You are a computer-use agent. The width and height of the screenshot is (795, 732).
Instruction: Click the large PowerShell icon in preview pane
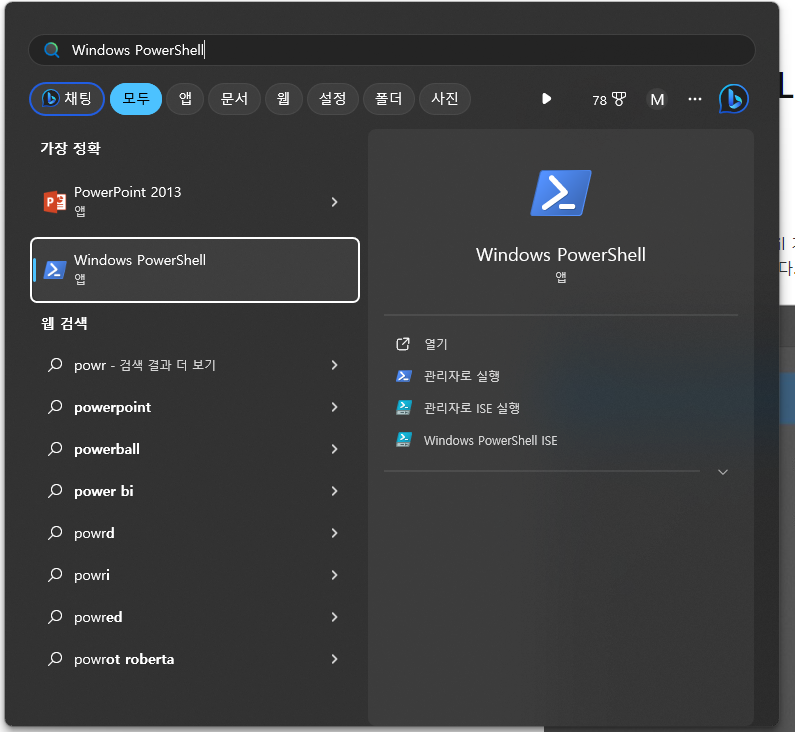coord(561,193)
